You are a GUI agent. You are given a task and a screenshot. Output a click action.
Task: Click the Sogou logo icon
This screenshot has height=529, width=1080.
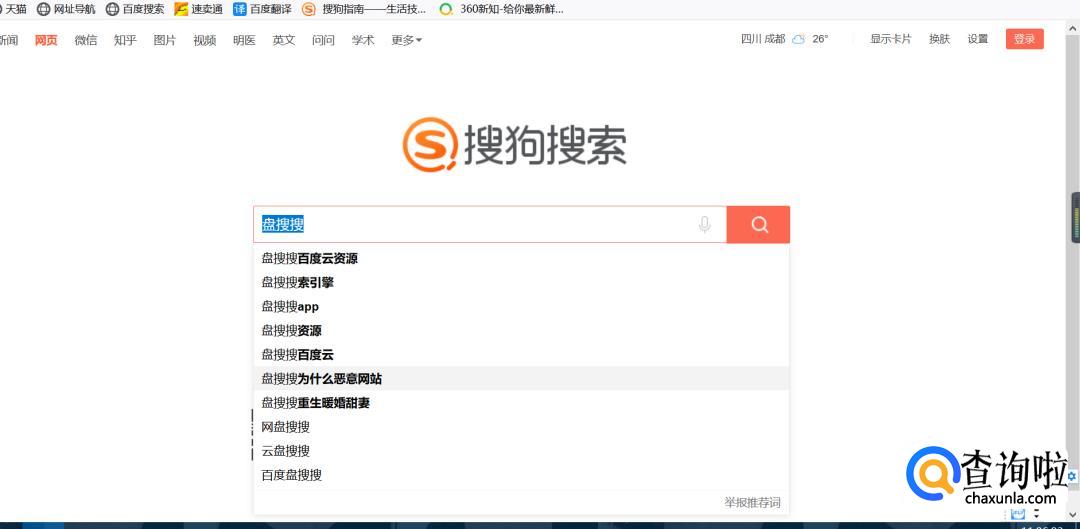point(430,146)
